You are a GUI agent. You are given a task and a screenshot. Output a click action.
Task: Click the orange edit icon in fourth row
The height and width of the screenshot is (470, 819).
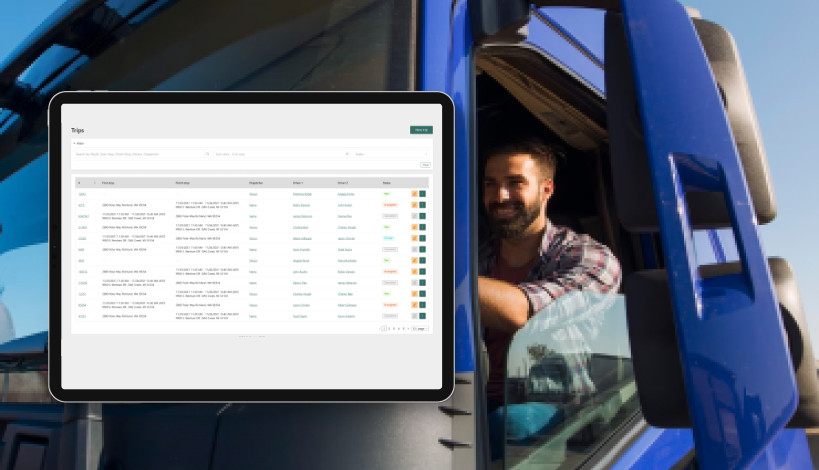click(414, 227)
